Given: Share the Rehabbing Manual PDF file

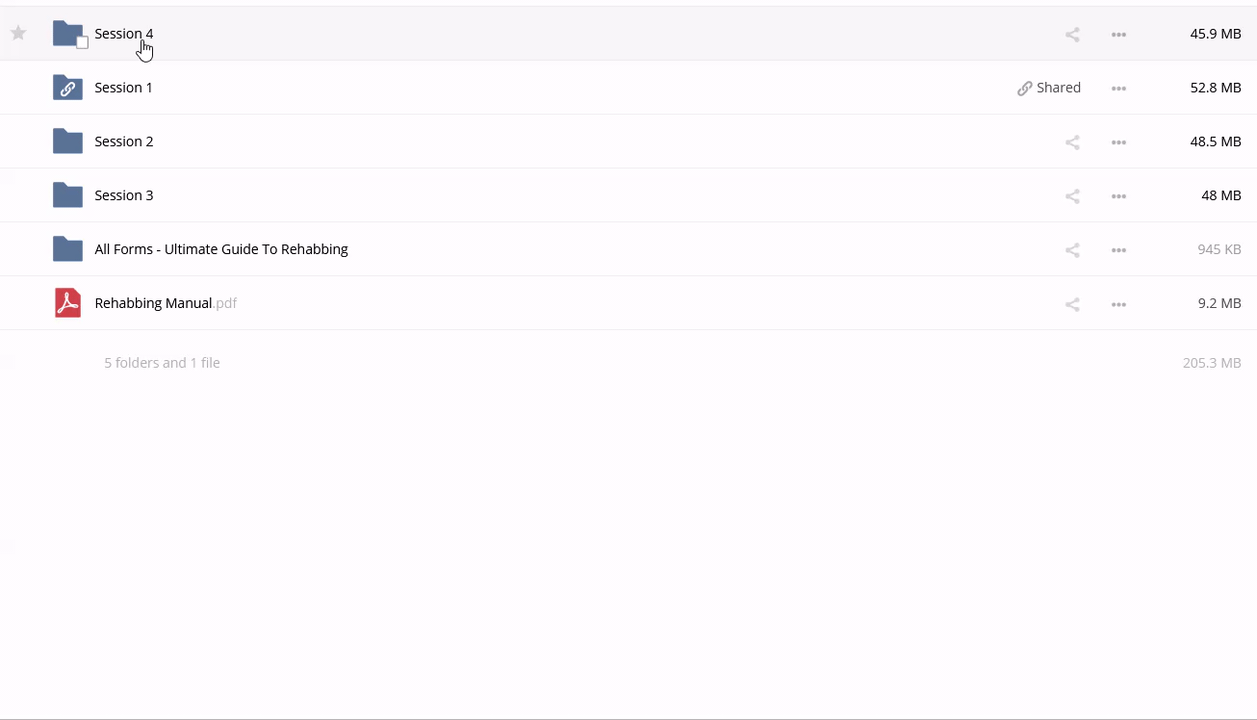Looking at the screenshot, I should pos(1072,305).
